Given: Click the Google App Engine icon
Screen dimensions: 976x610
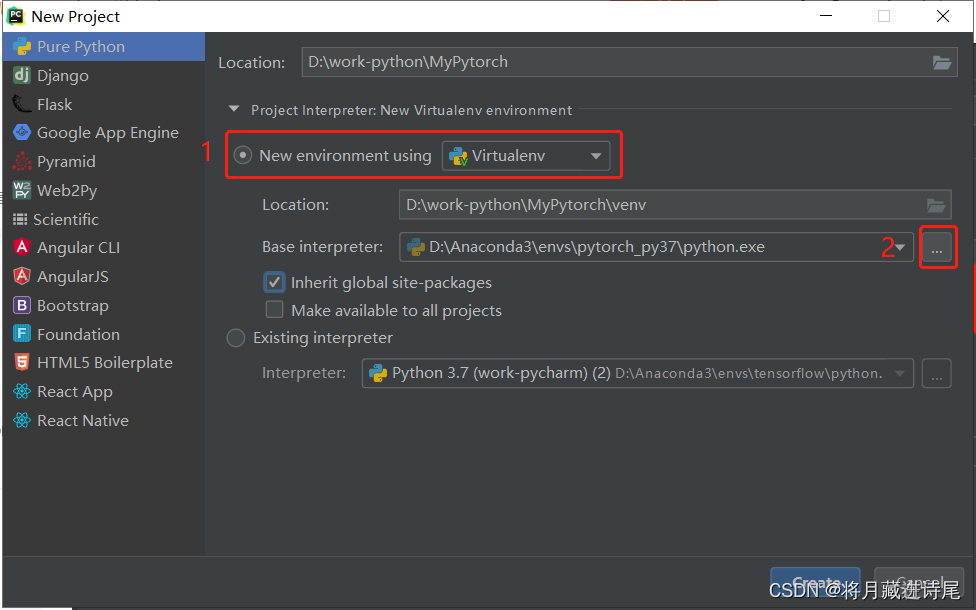Looking at the screenshot, I should (22, 133).
